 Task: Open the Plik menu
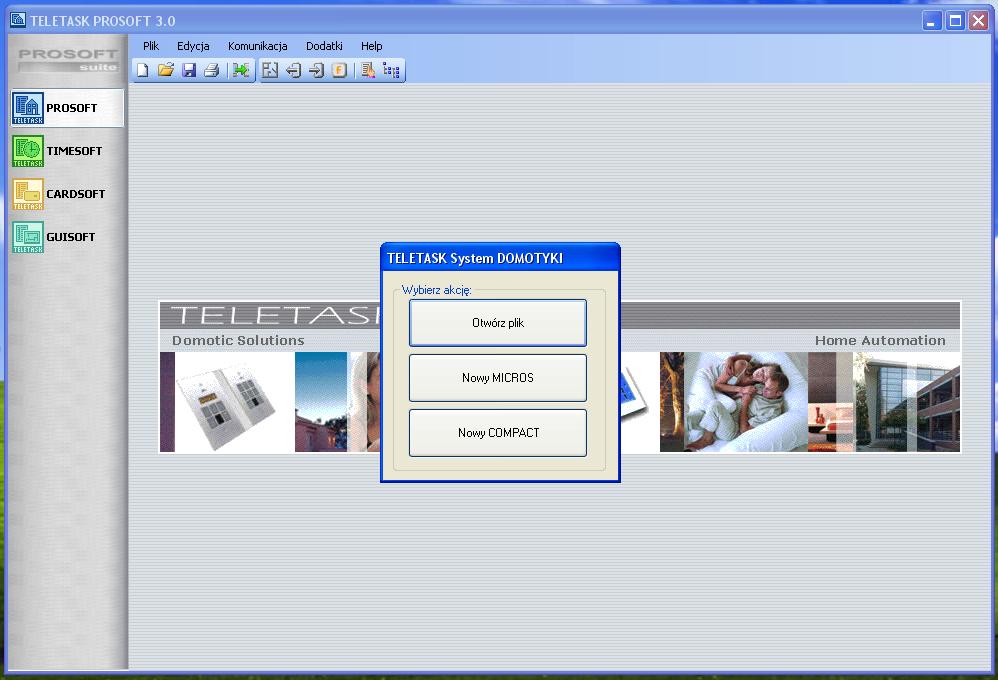click(151, 46)
